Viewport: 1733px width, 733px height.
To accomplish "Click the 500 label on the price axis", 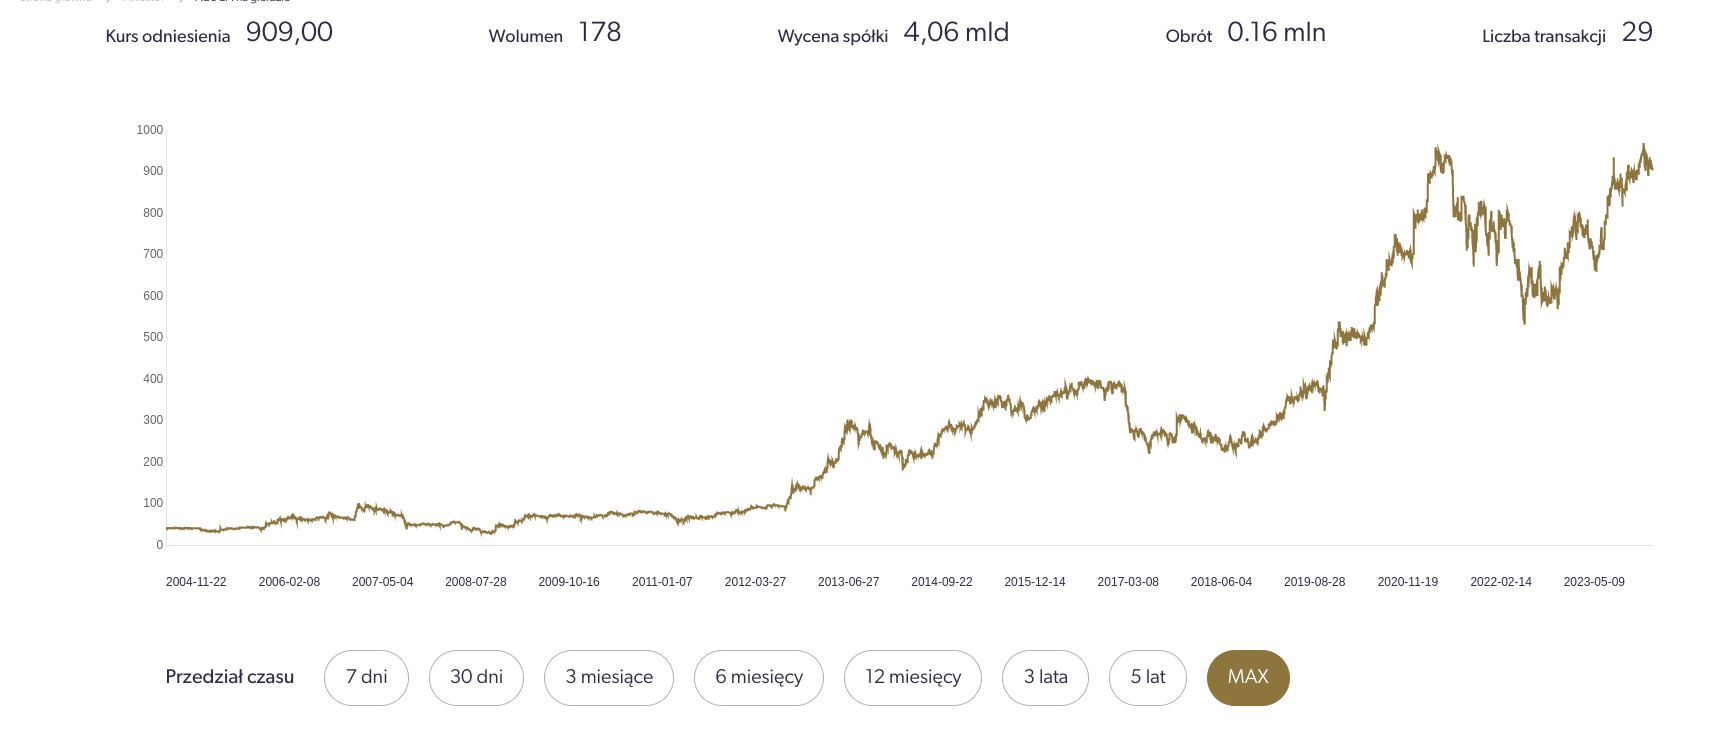I will point(153,337).
